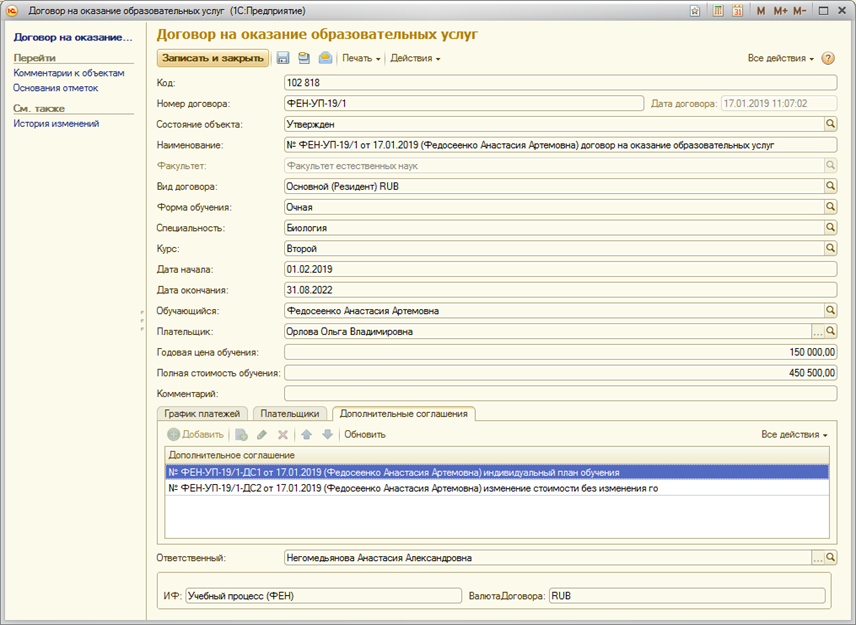Open the Печать dropdown menu
Screen dimensions: 856x625
(360, 58)
